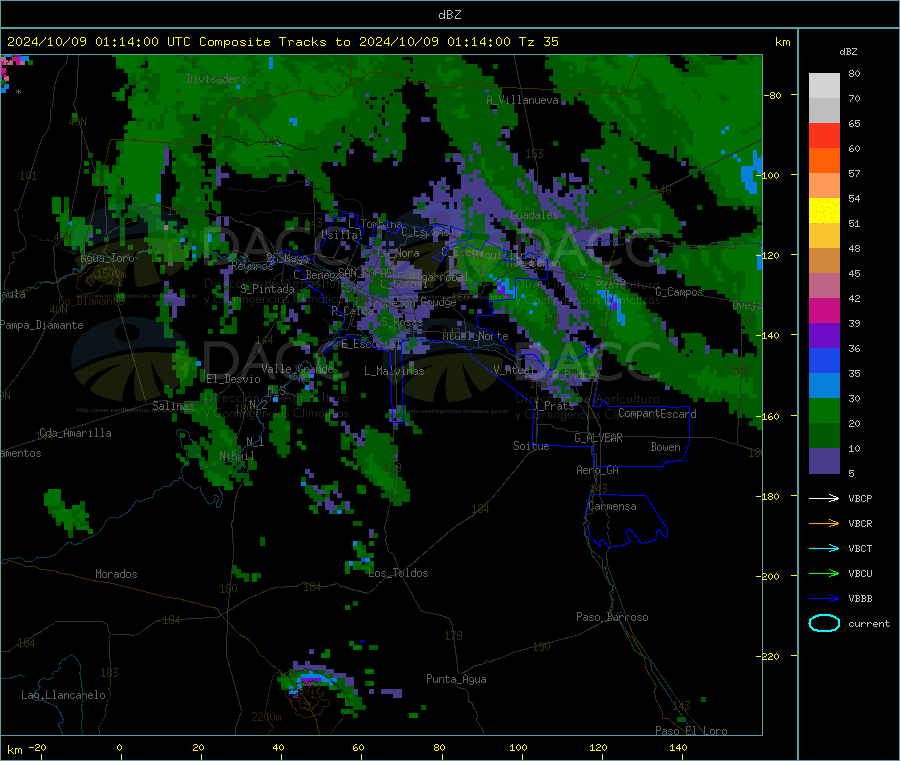Click the 'current' legend label

(x=868, y=623)
